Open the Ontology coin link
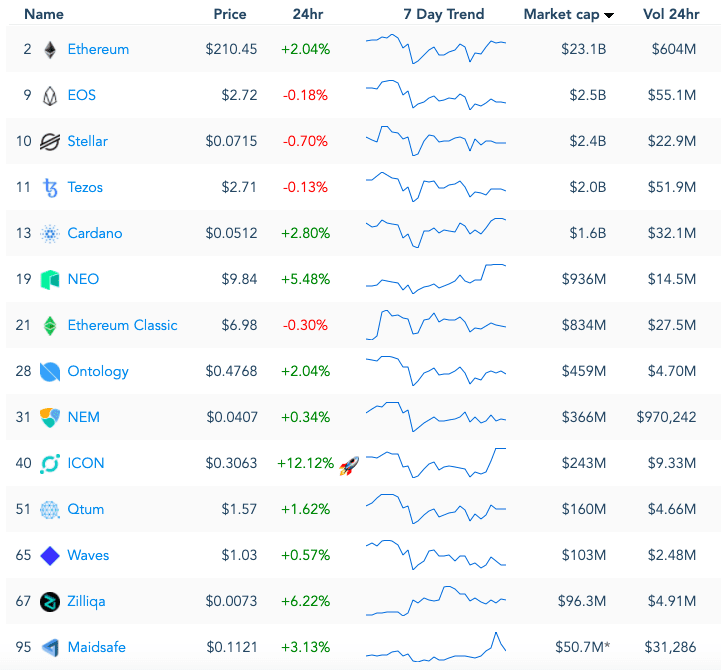This screenshot has width=721, height=670. tap(98, 371)
